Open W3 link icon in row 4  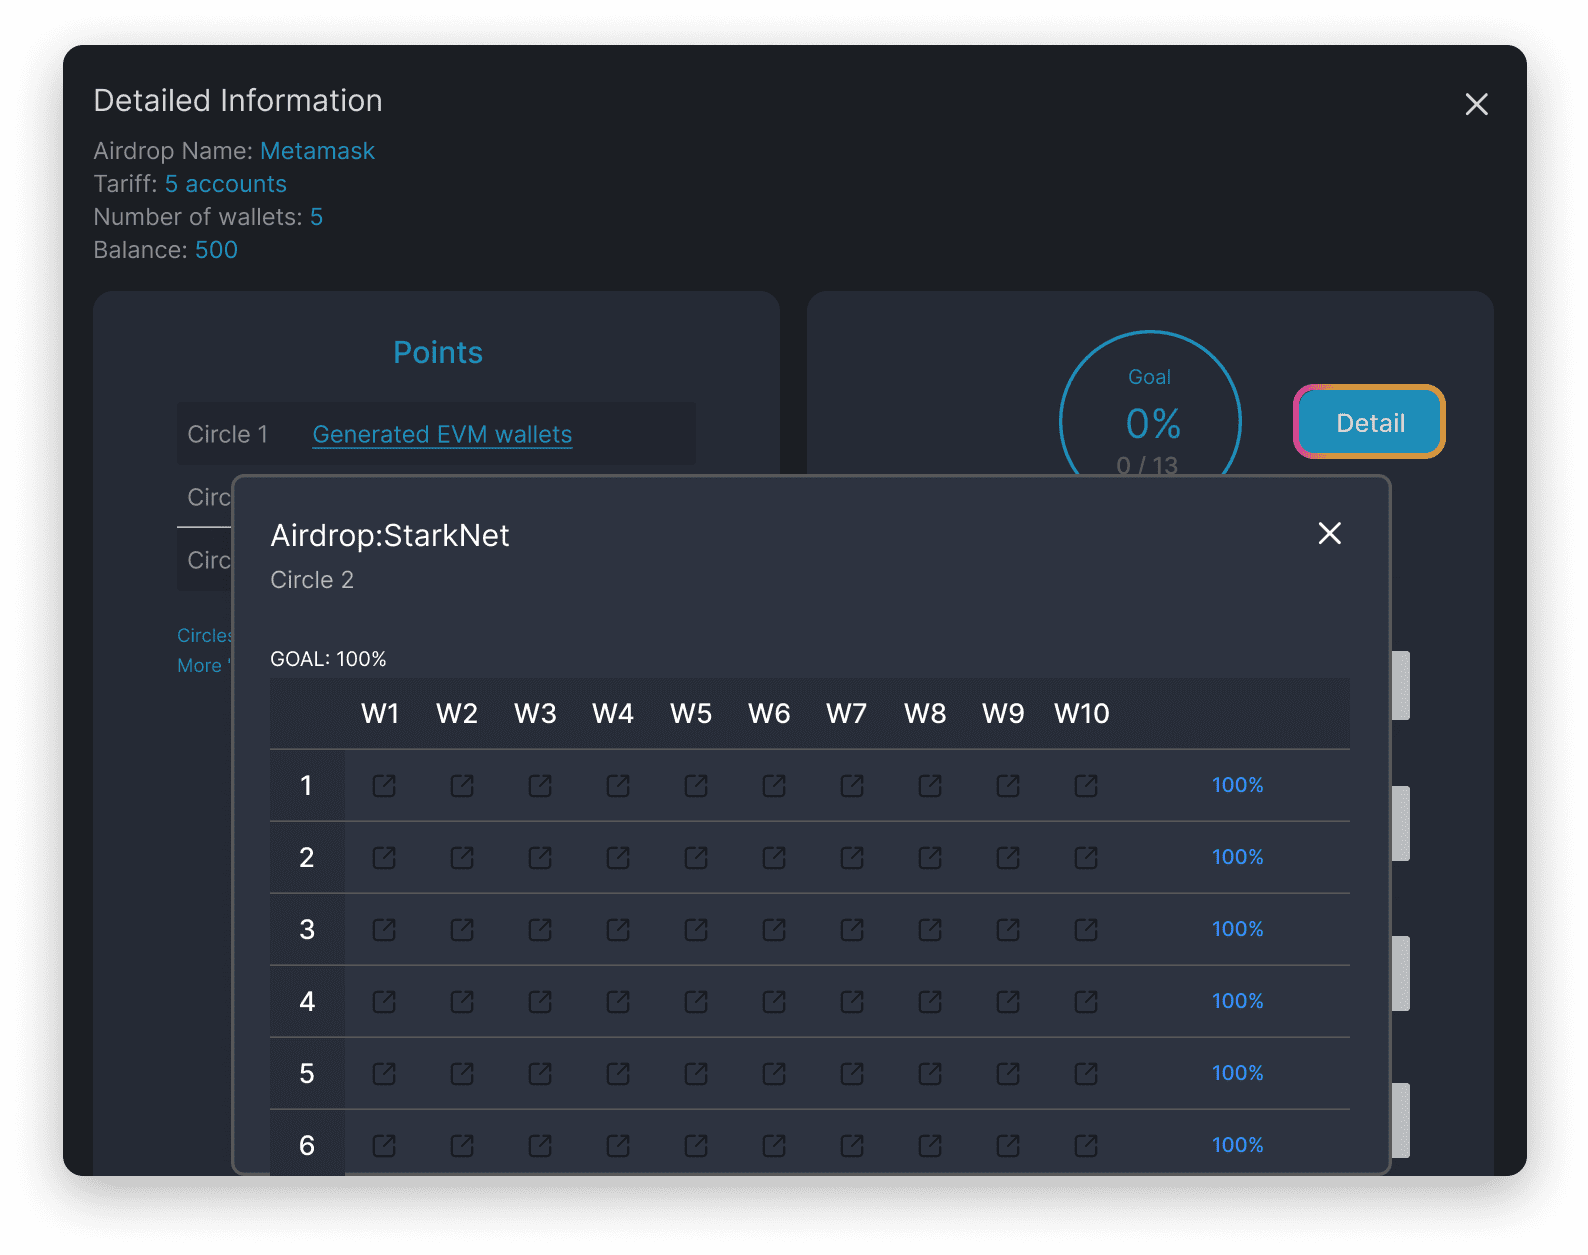tap(540, 1002)
